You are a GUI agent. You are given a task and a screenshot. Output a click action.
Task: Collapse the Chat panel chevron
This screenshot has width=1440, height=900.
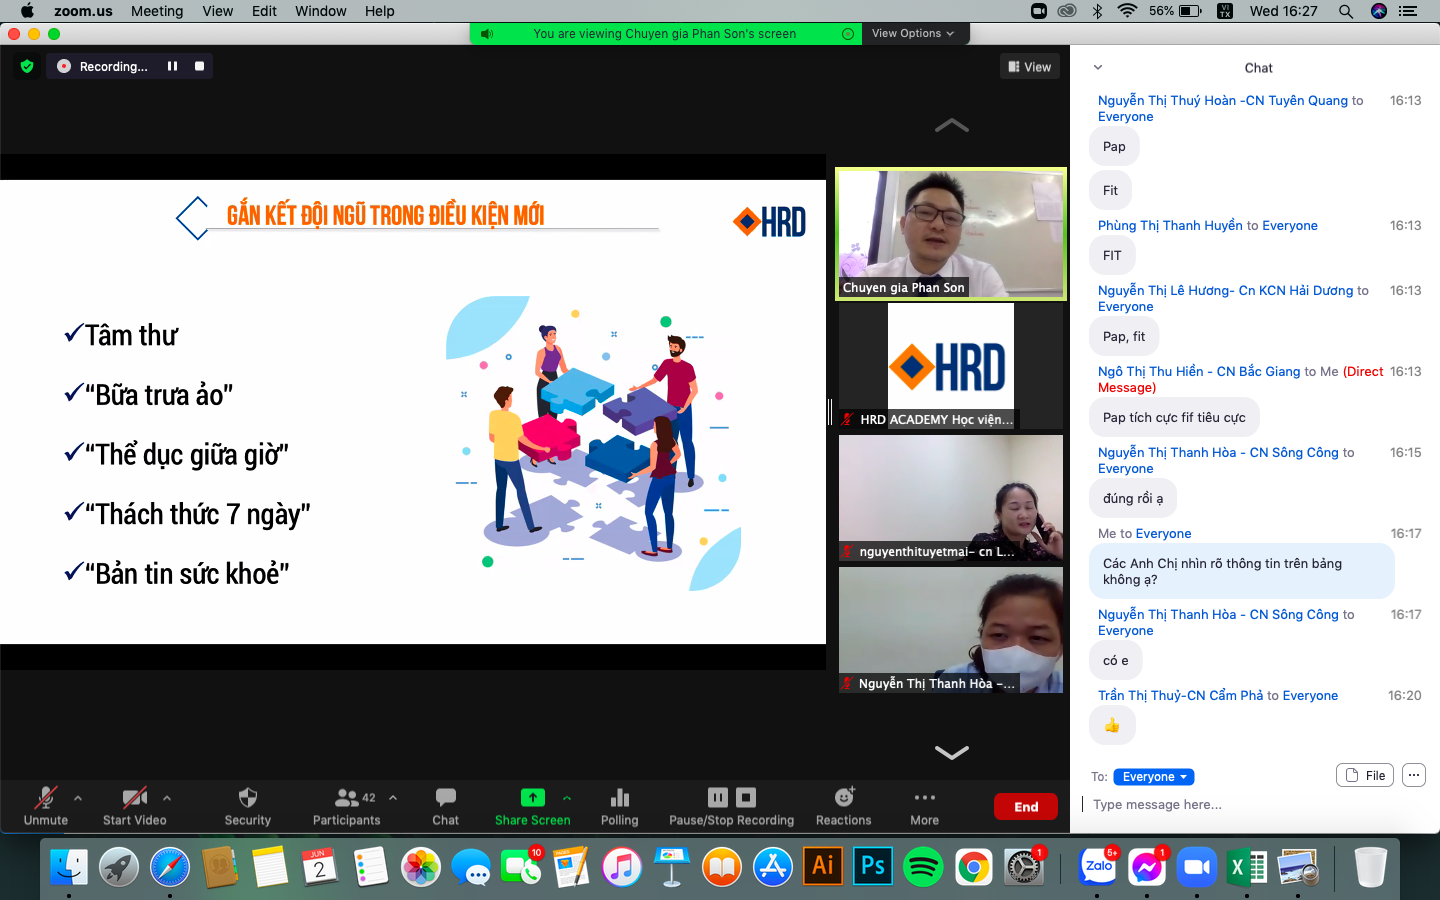[1098, 68]
